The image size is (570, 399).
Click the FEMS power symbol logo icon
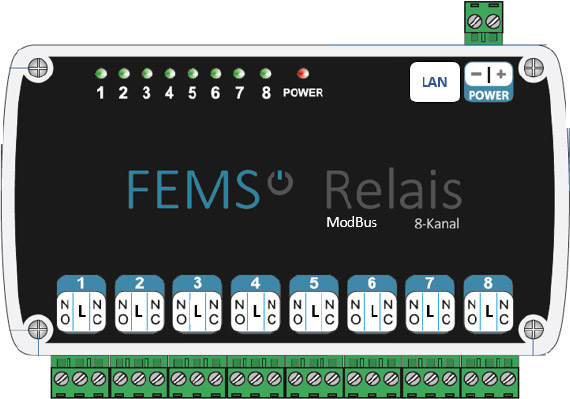[x=280, y=182]
